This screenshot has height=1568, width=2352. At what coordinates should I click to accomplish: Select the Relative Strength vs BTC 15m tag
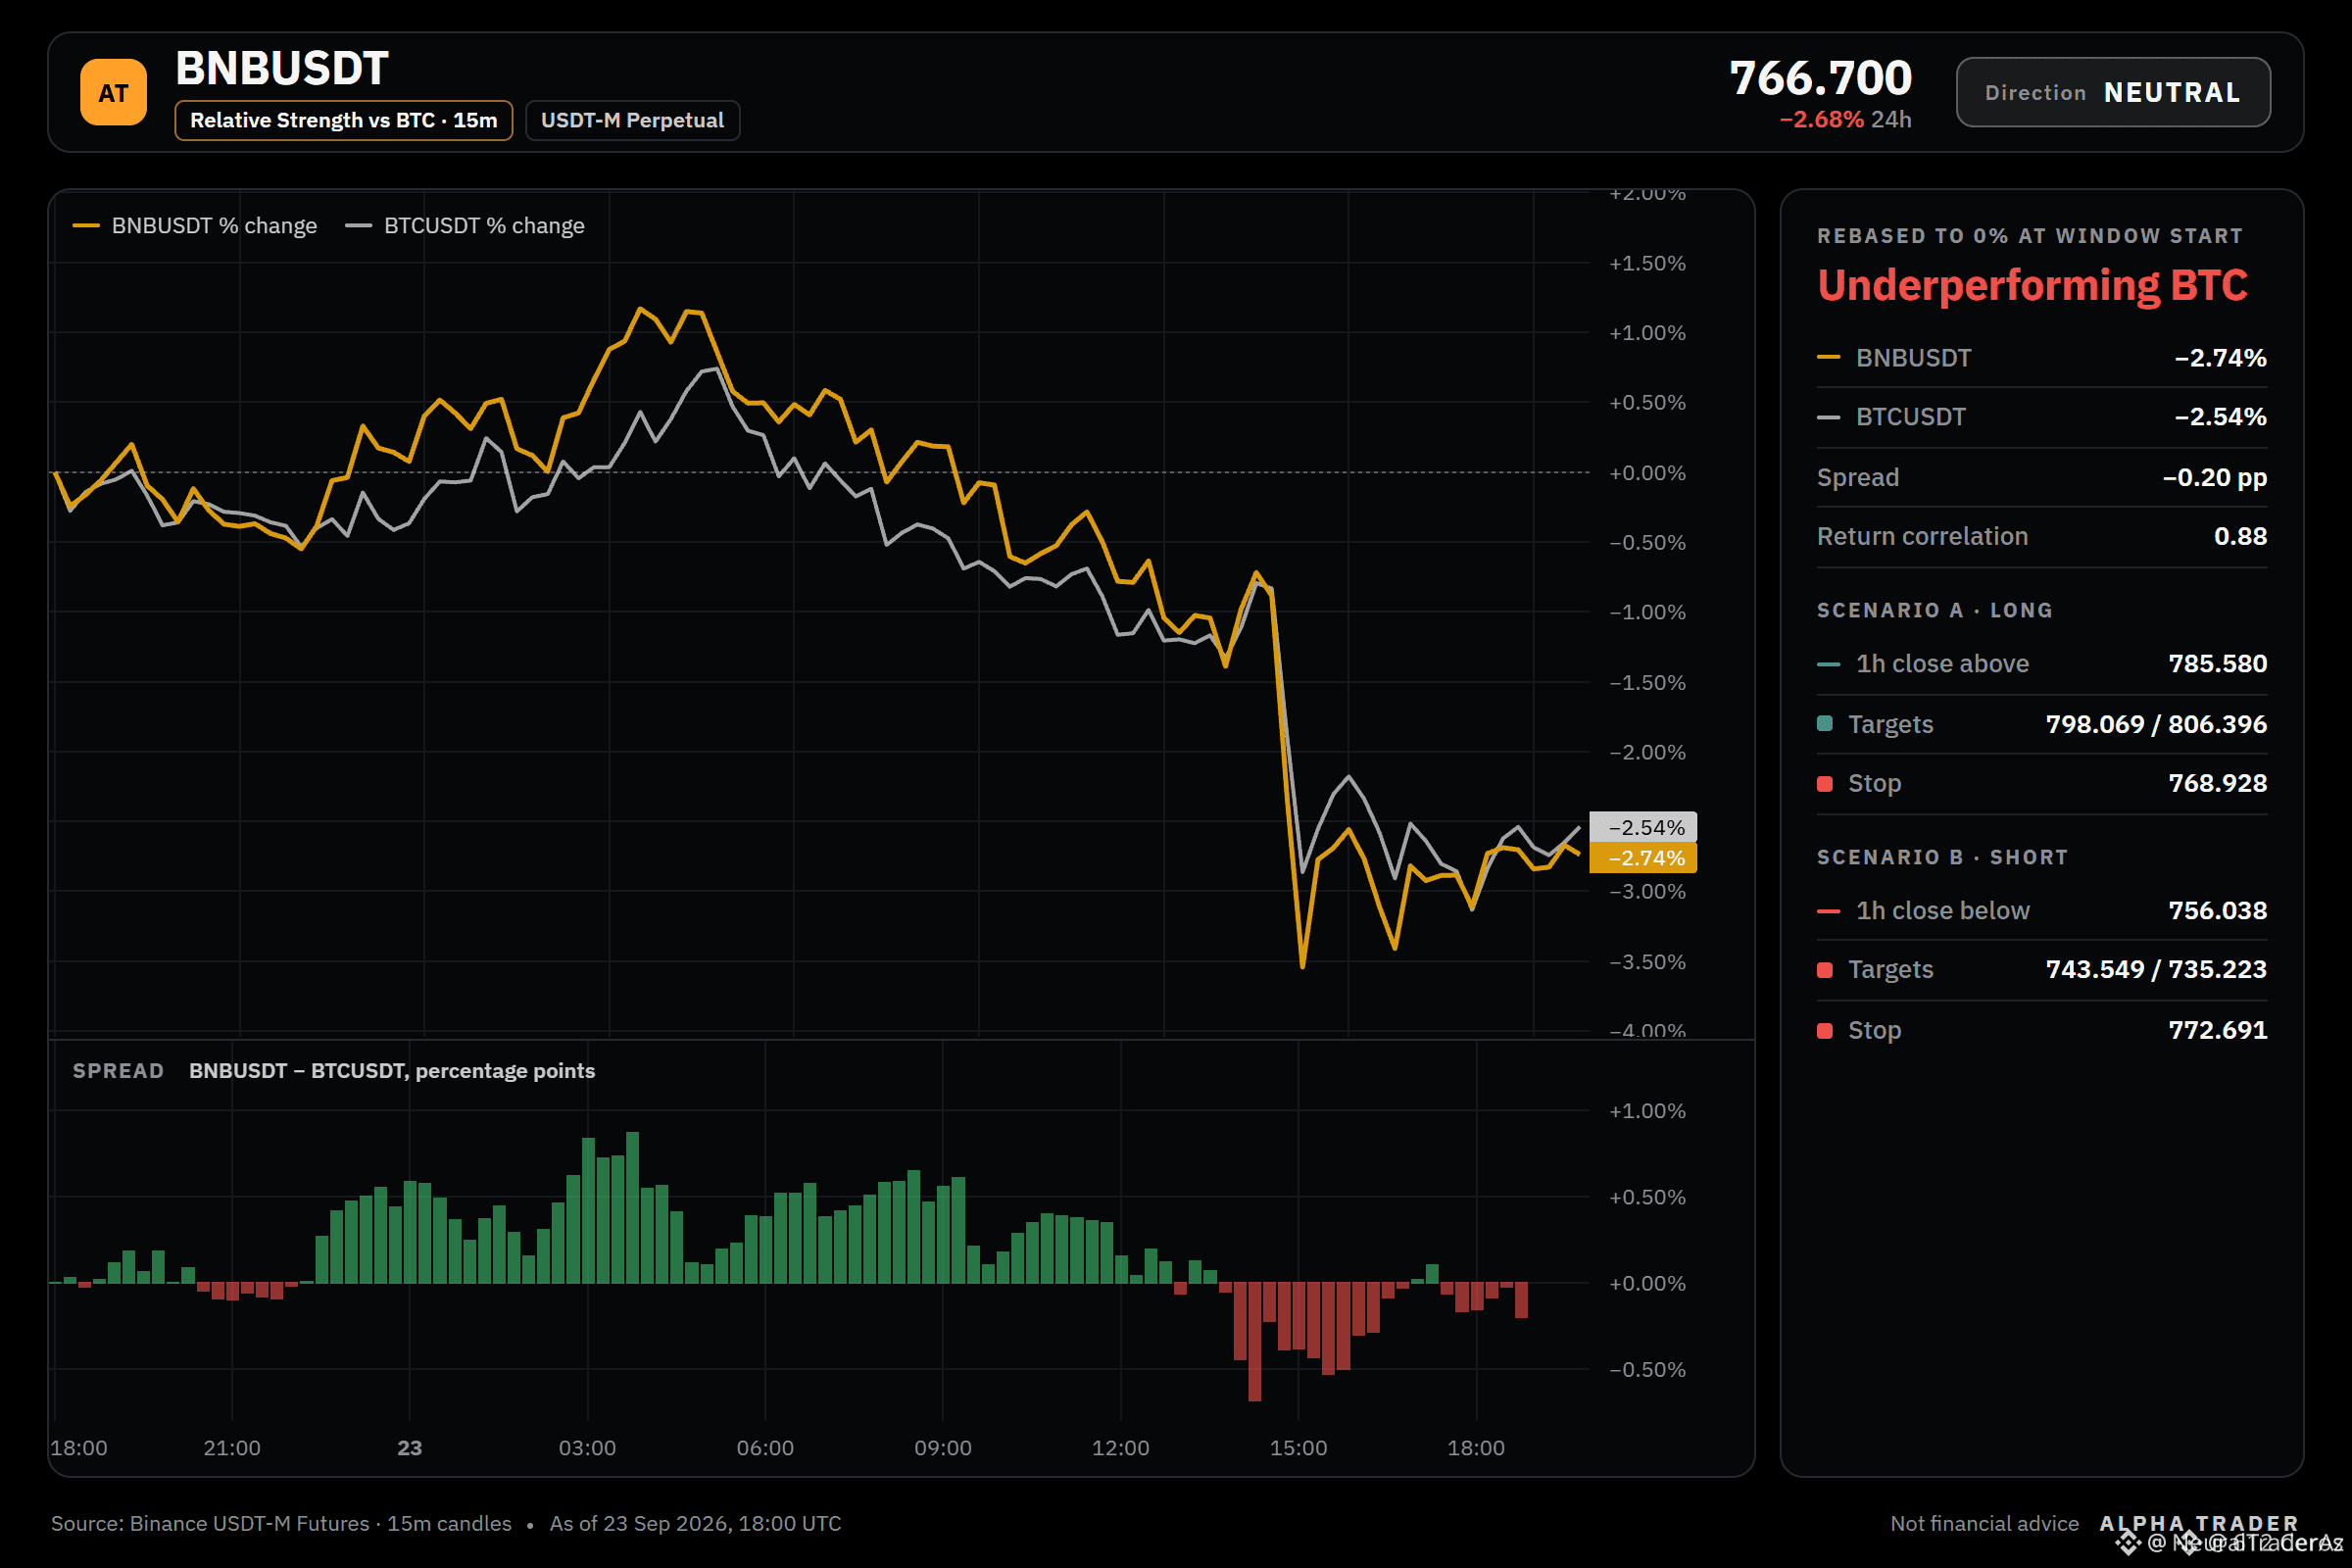(x=343, y=120)
